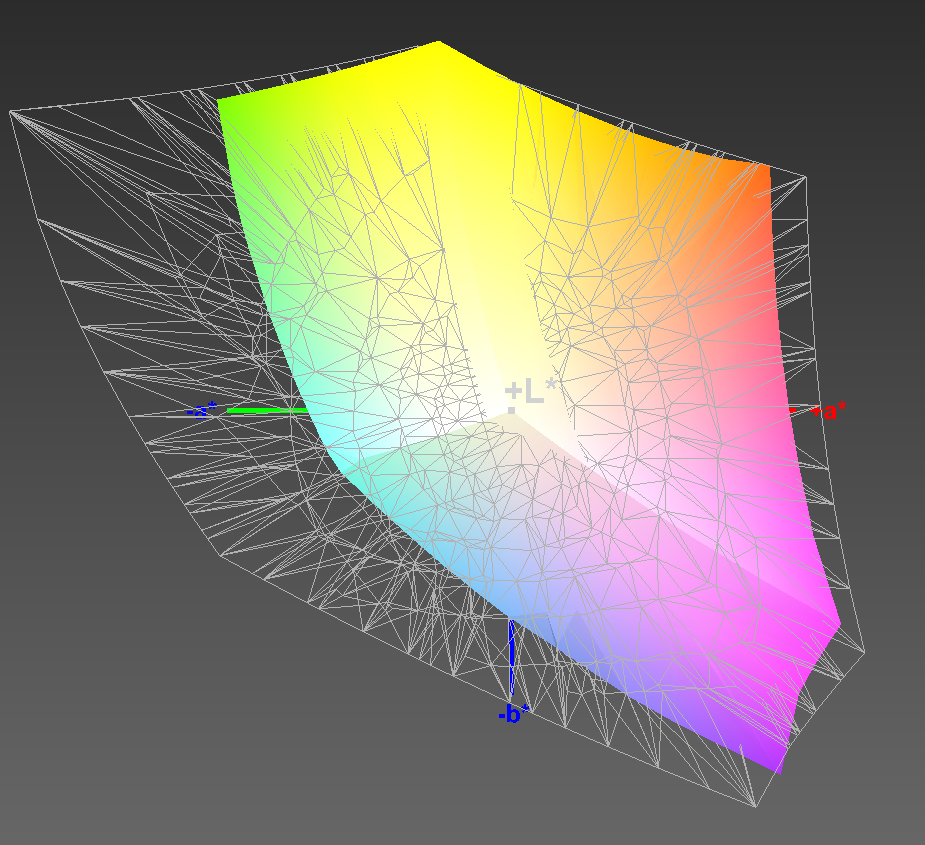The height and width of the screenshot is (845, 925).
Task: Pick the yellow peak of the gamut solid
Action: [x=438, y=44]
